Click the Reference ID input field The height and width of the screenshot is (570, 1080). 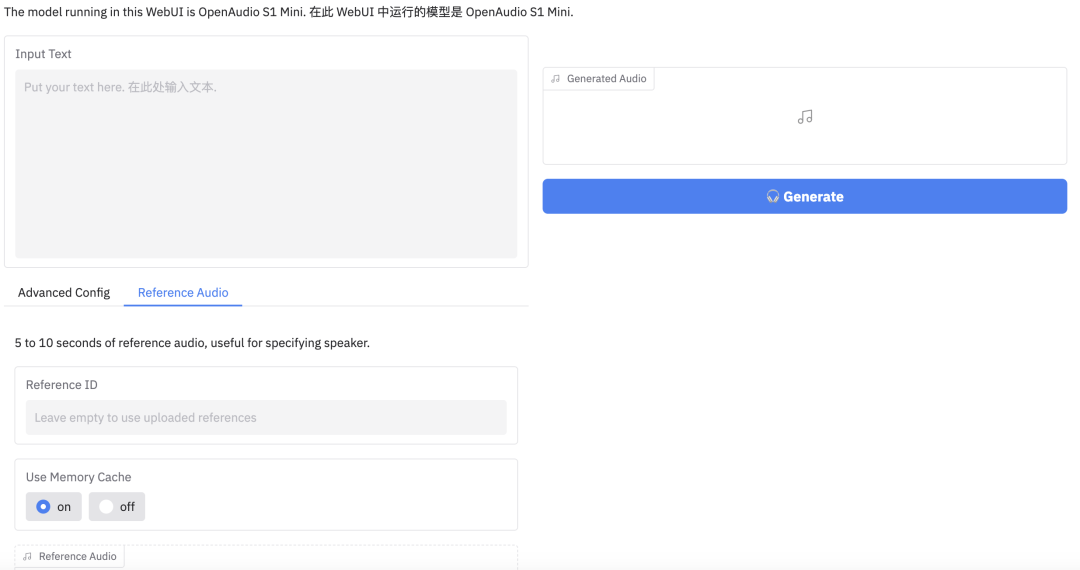pos(266,417)
